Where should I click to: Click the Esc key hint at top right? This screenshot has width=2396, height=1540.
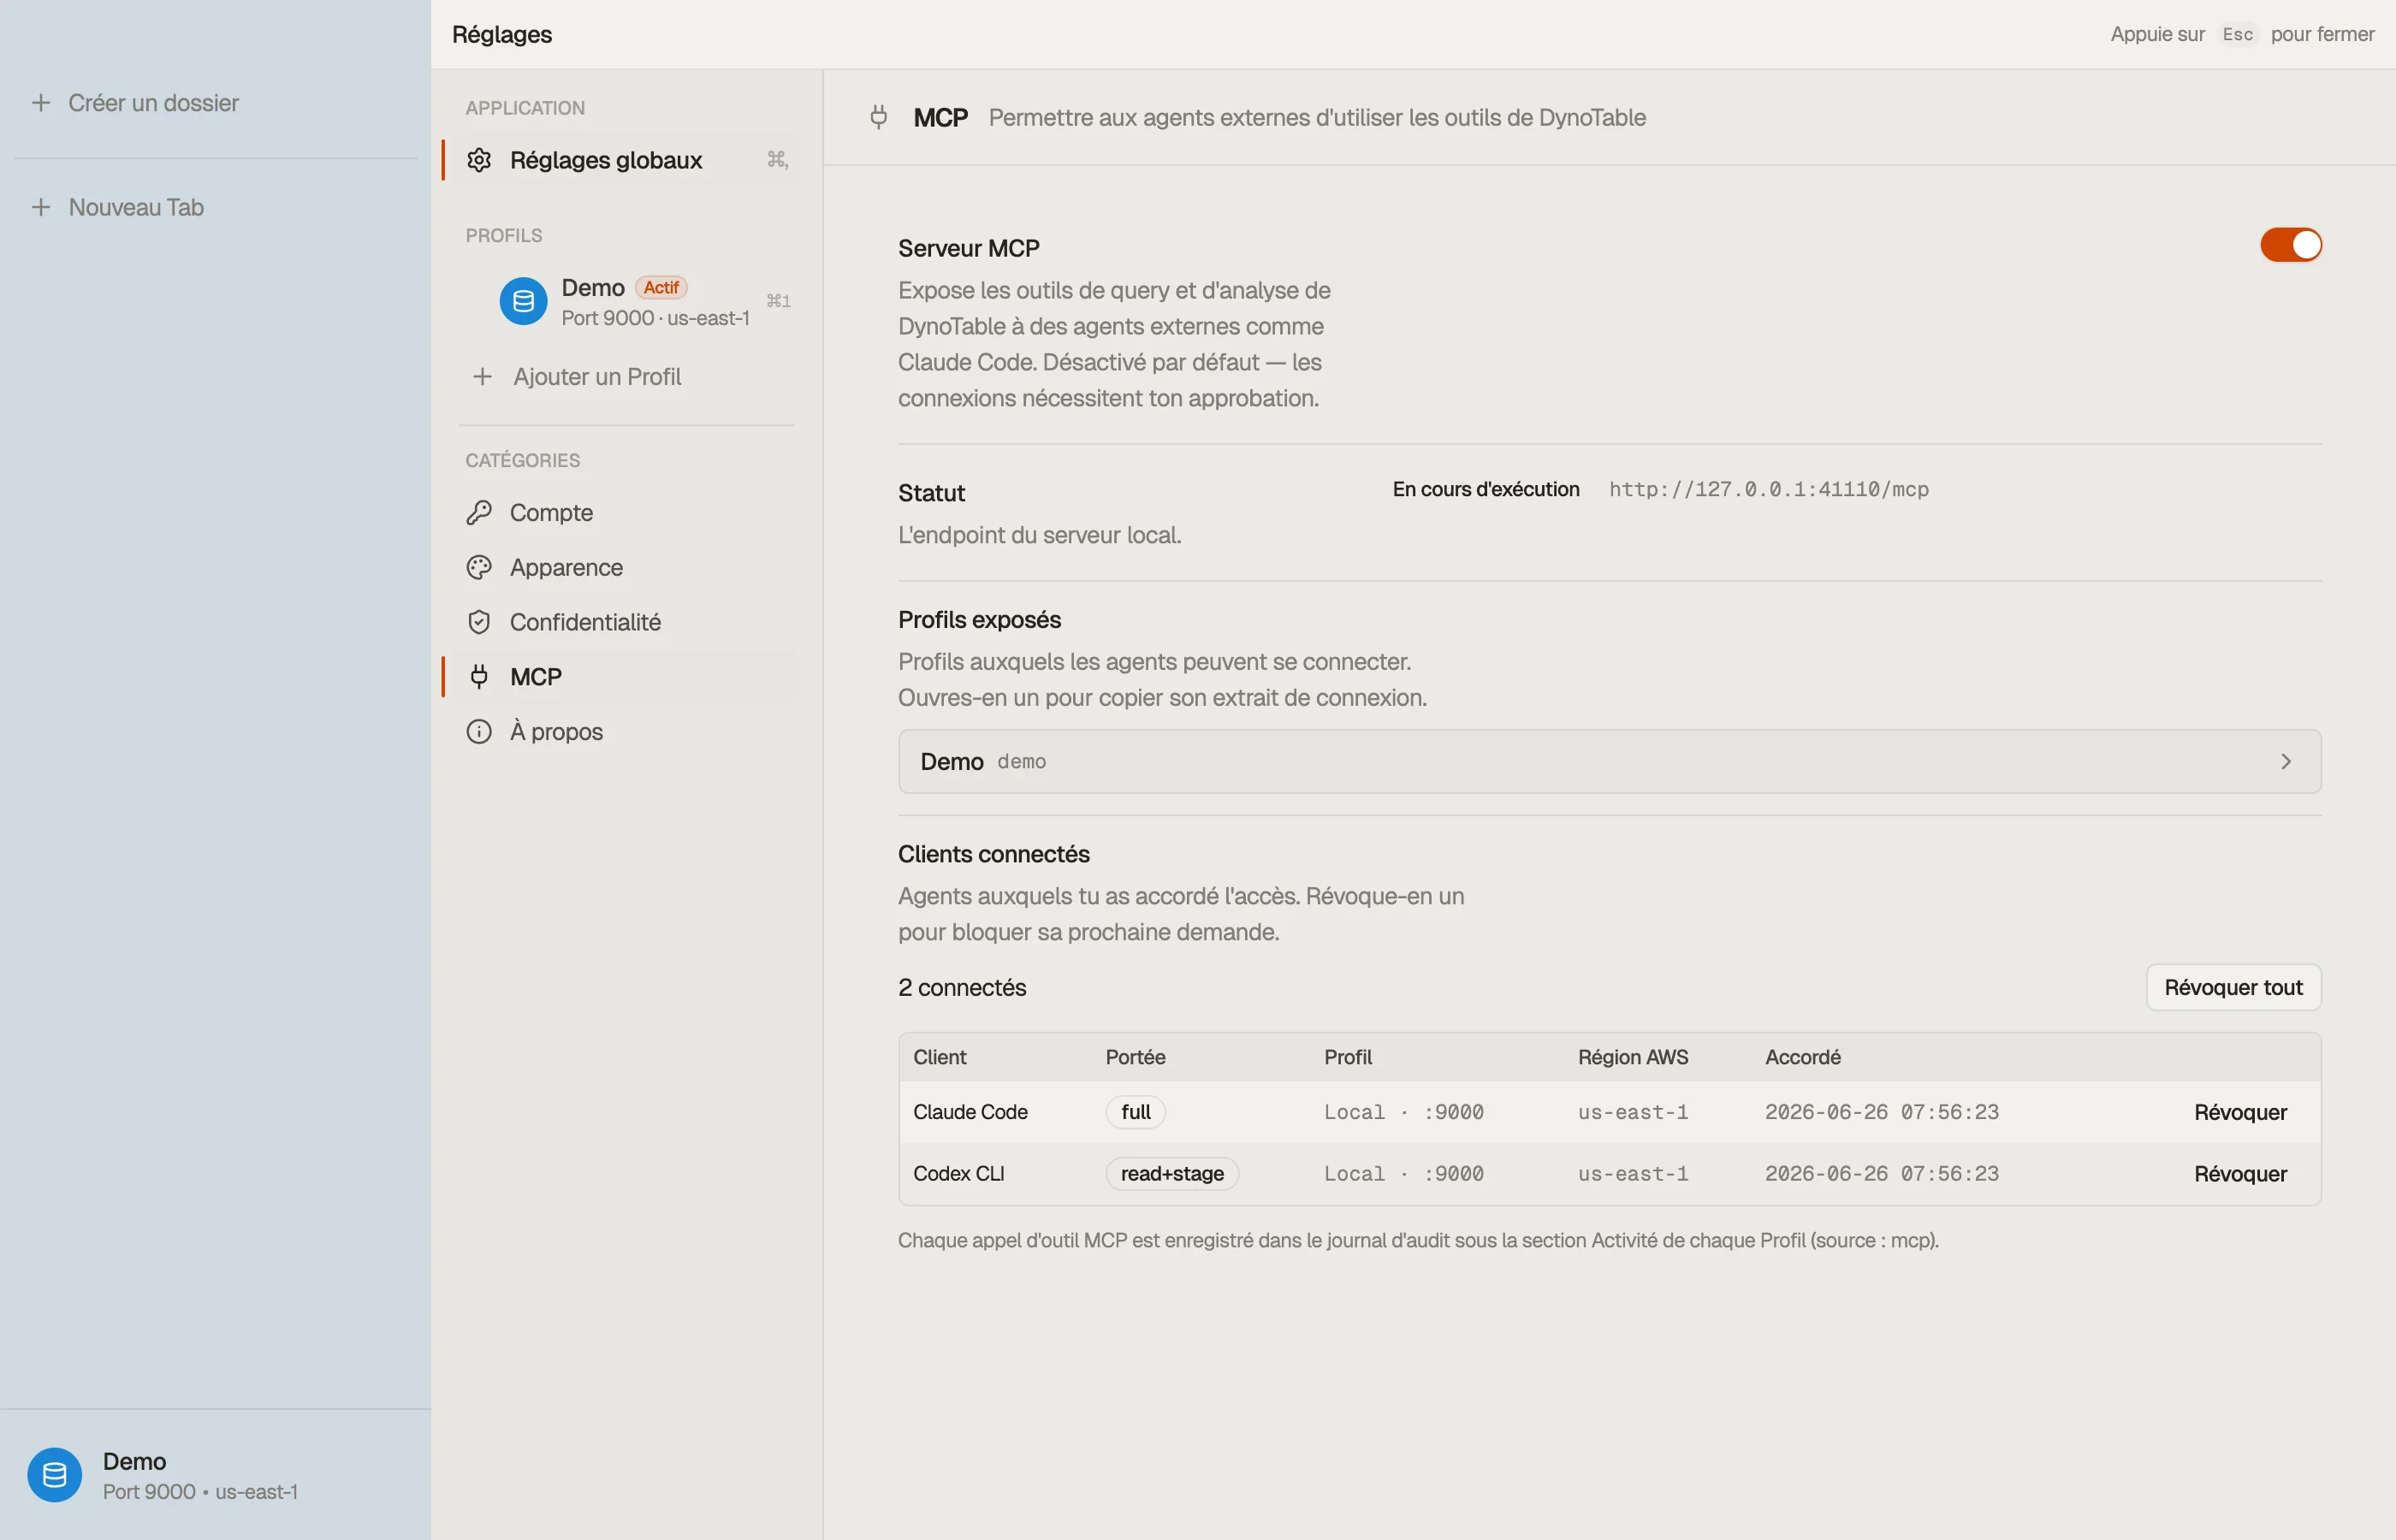point(2237,35)
